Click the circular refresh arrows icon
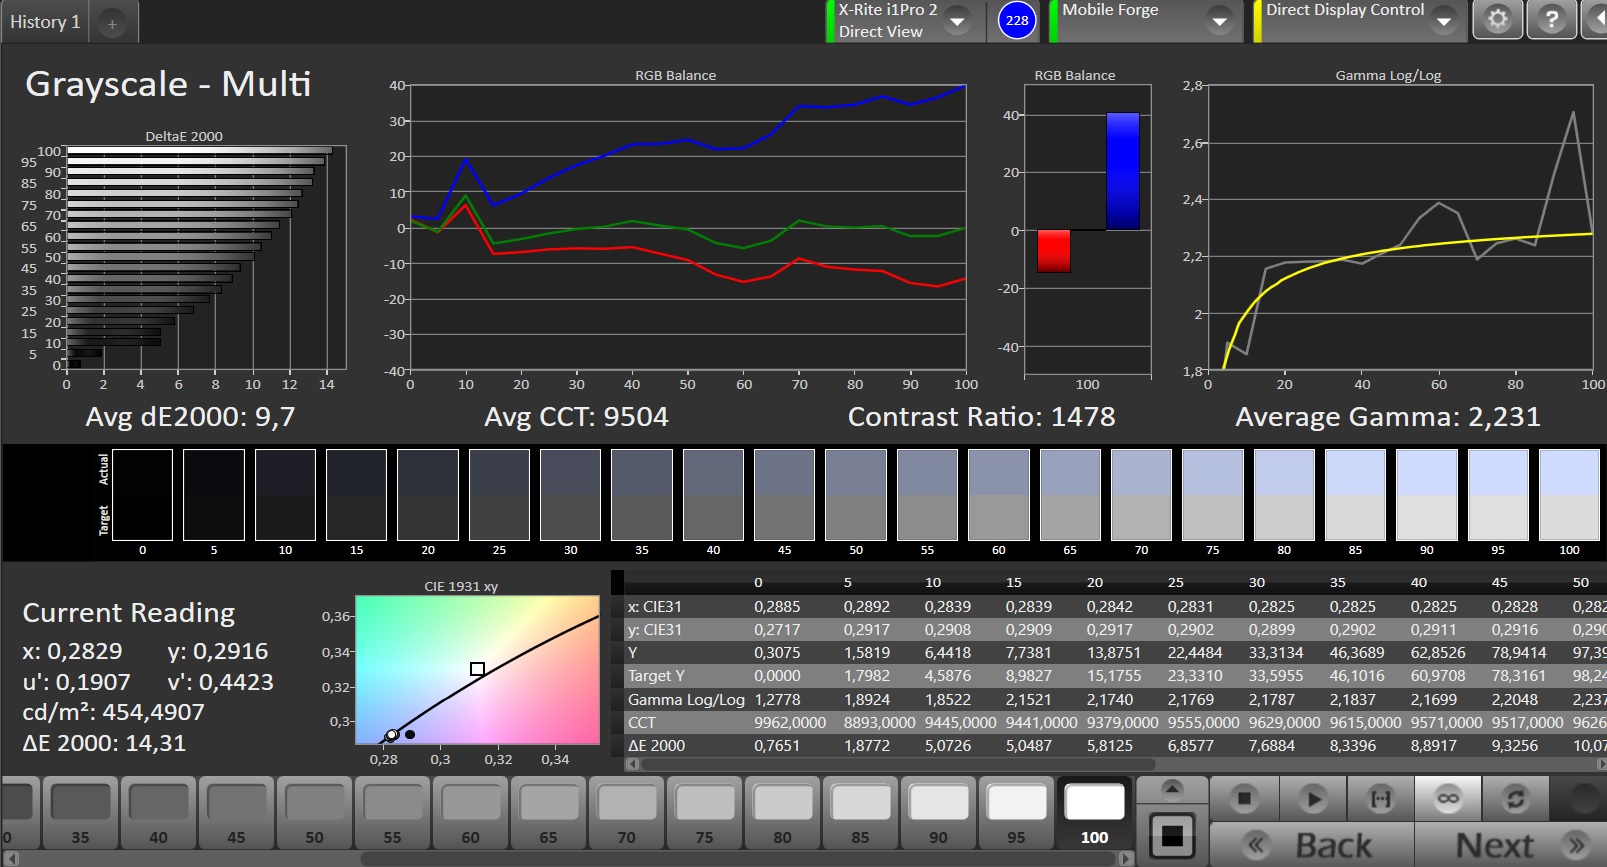This screenshot has width=1607, height=867. [x=1515, y=798]
